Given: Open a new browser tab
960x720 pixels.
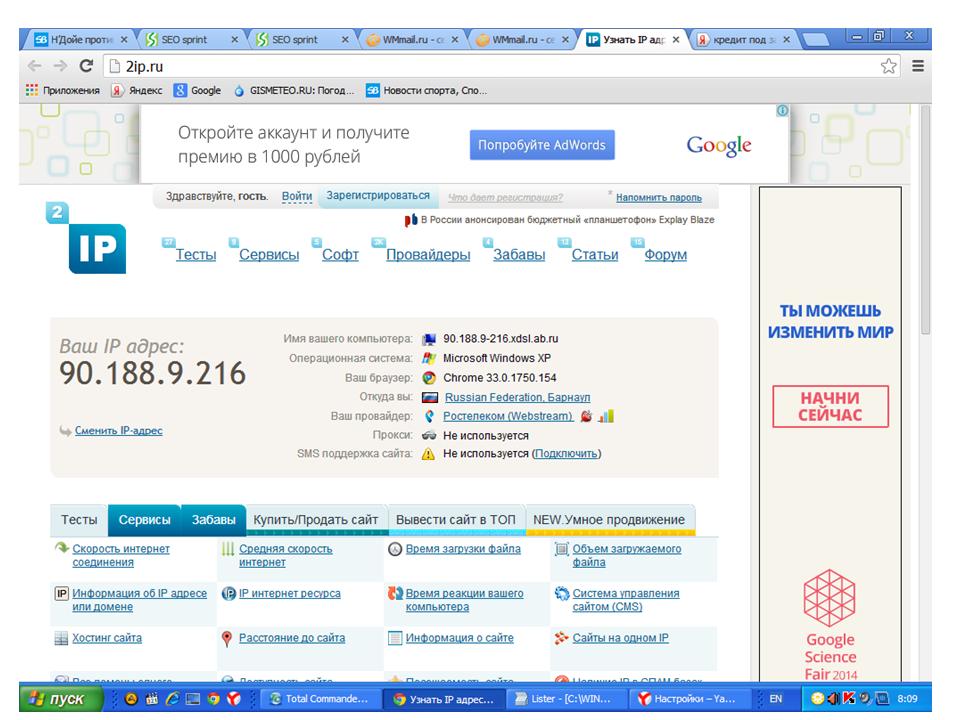Looking at the screenshot, I should pos(816,40).
